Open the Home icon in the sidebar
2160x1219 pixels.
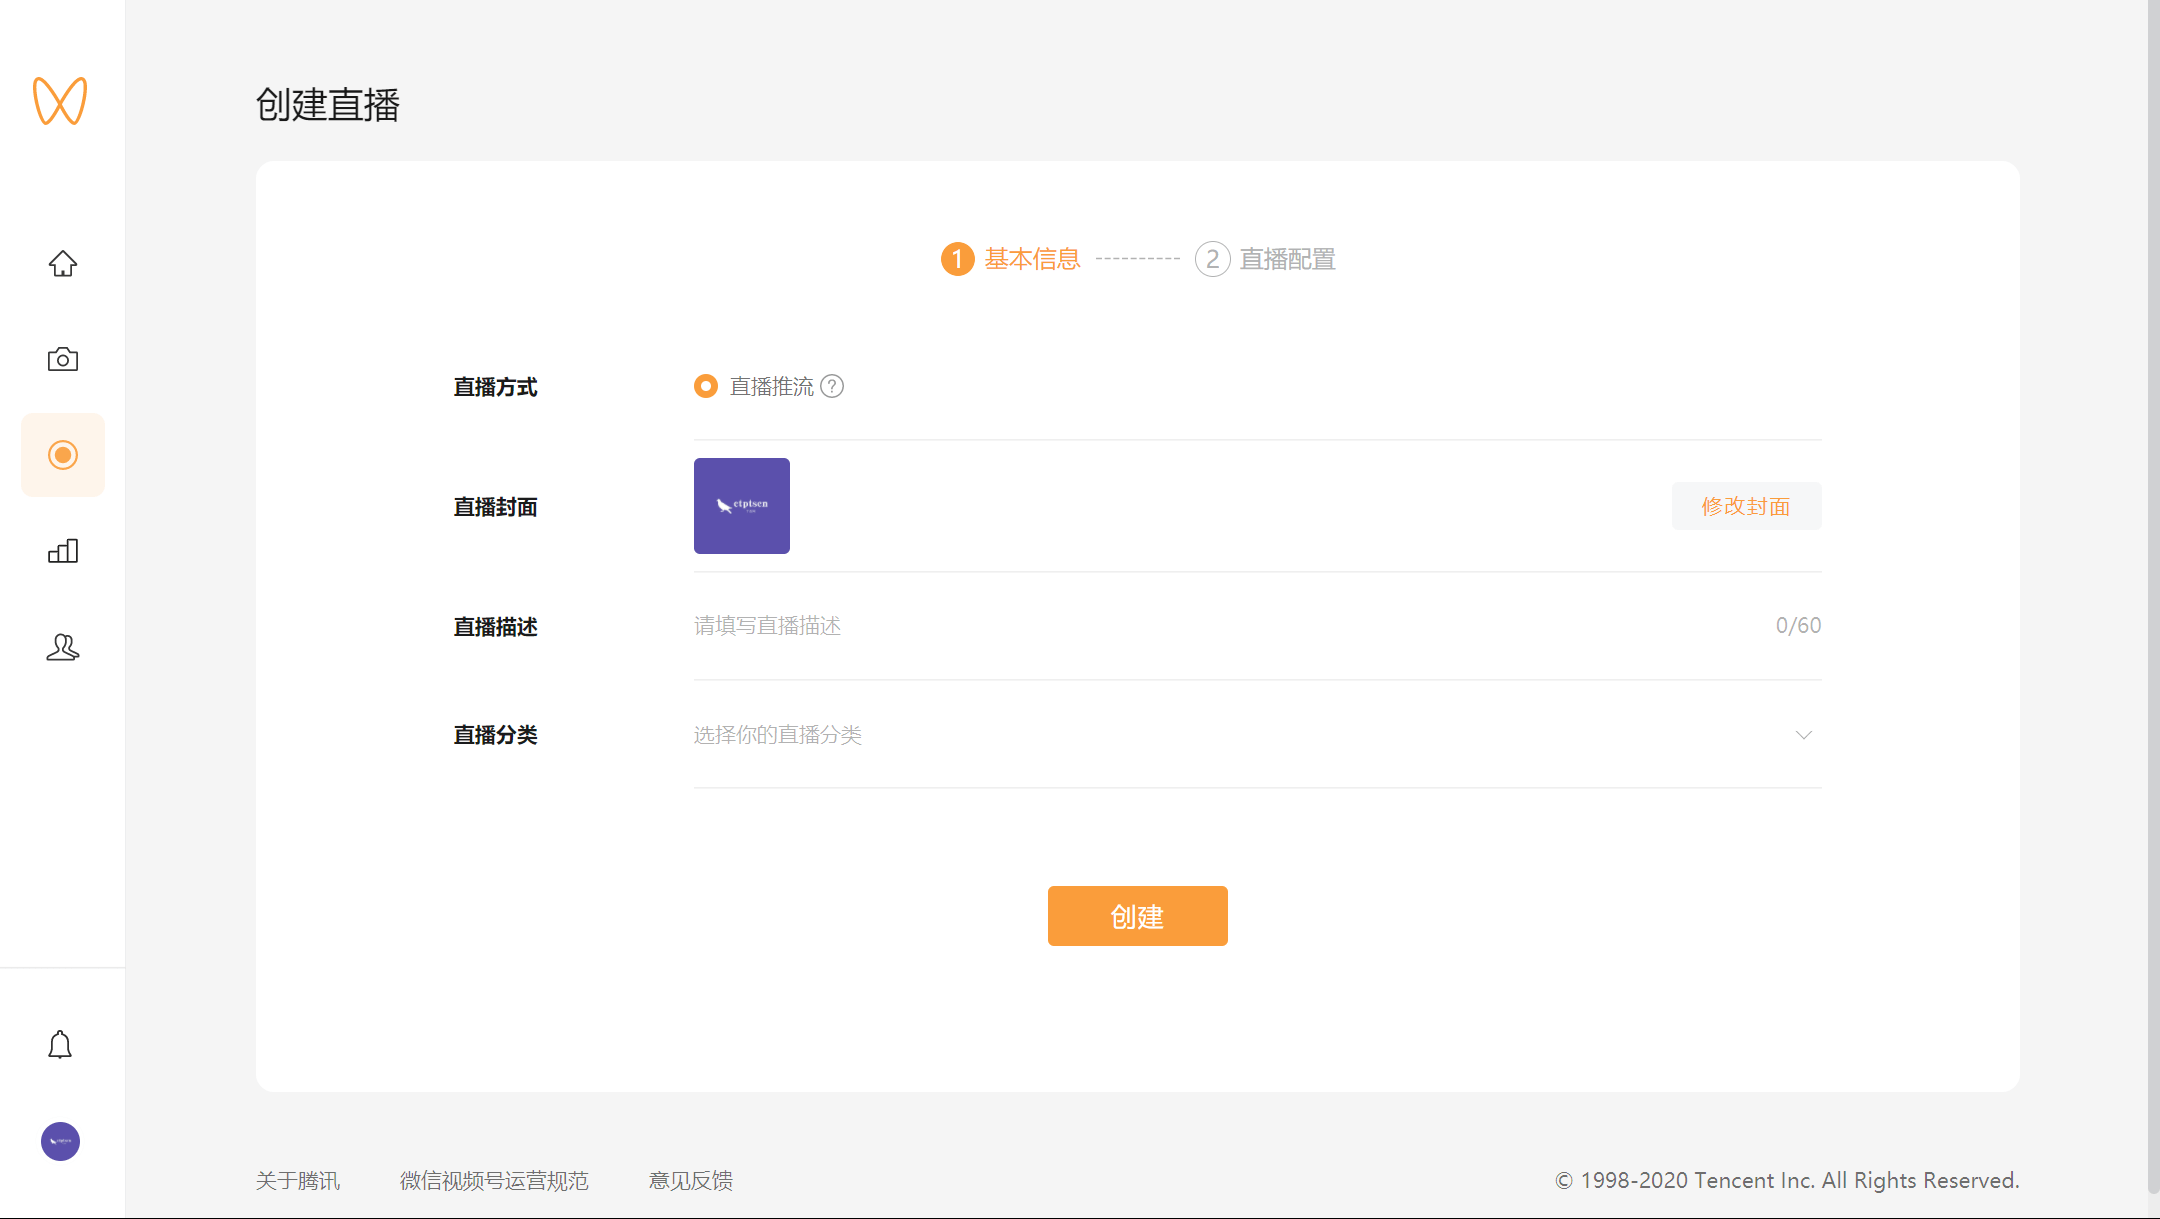[x=62, y=263]
